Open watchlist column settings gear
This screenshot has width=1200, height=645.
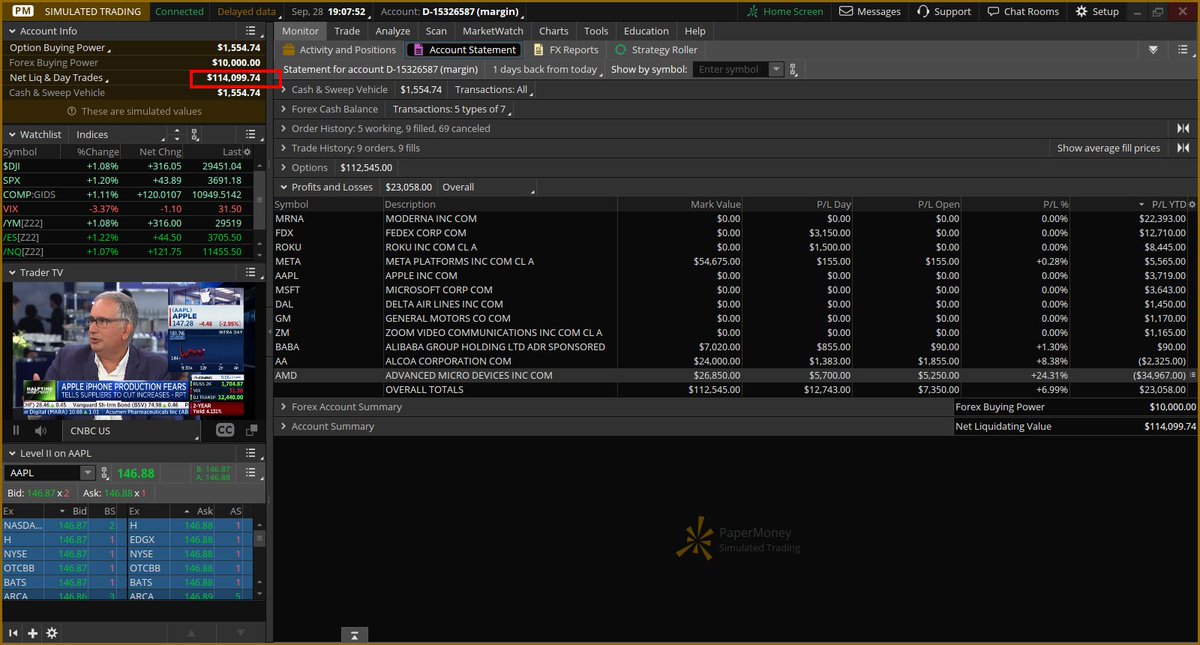[x=248, y=152]
